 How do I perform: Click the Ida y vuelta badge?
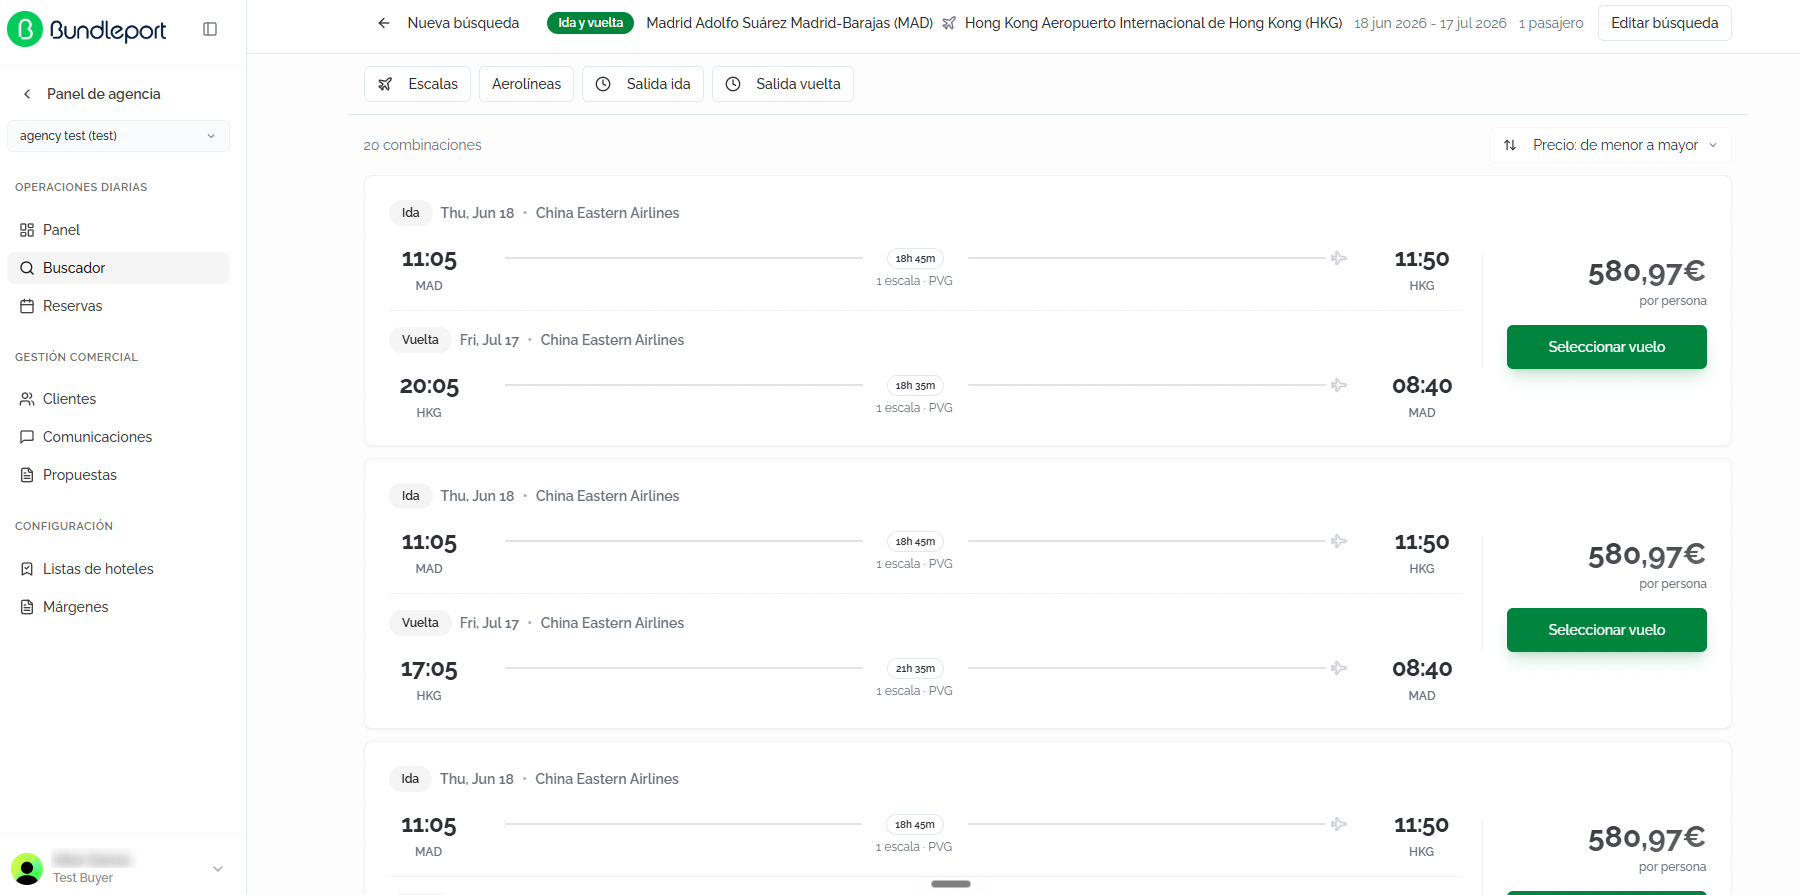click(x=590, y=23)
